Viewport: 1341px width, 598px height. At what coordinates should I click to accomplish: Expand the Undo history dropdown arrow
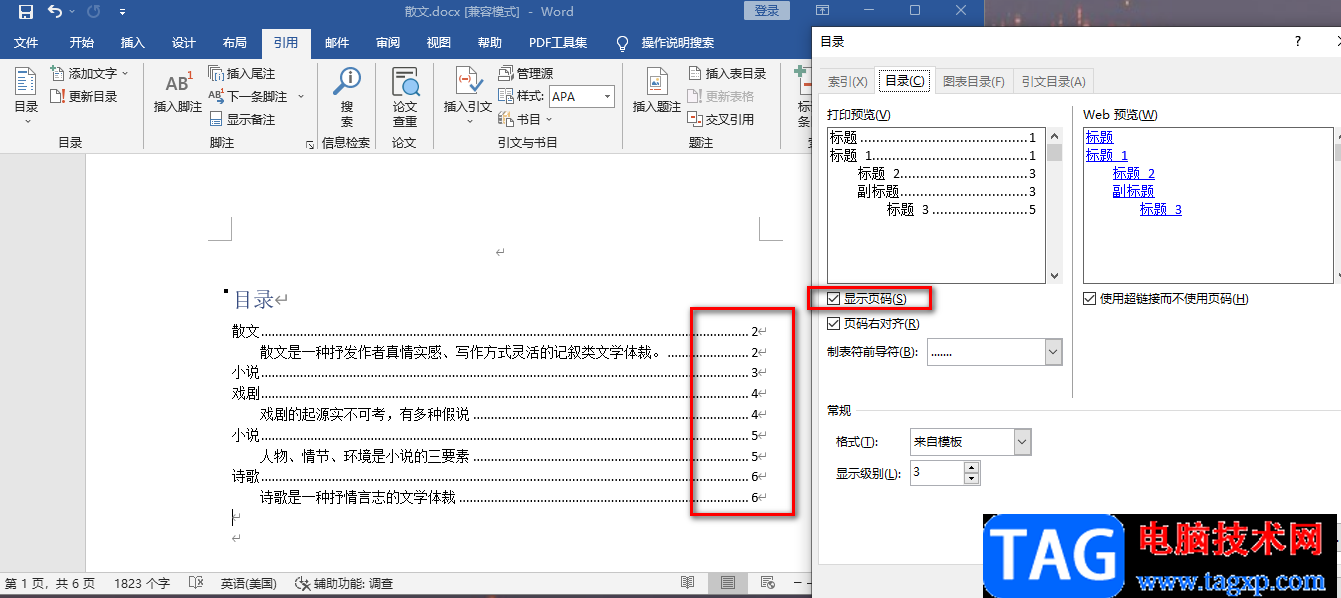point(72,12)
